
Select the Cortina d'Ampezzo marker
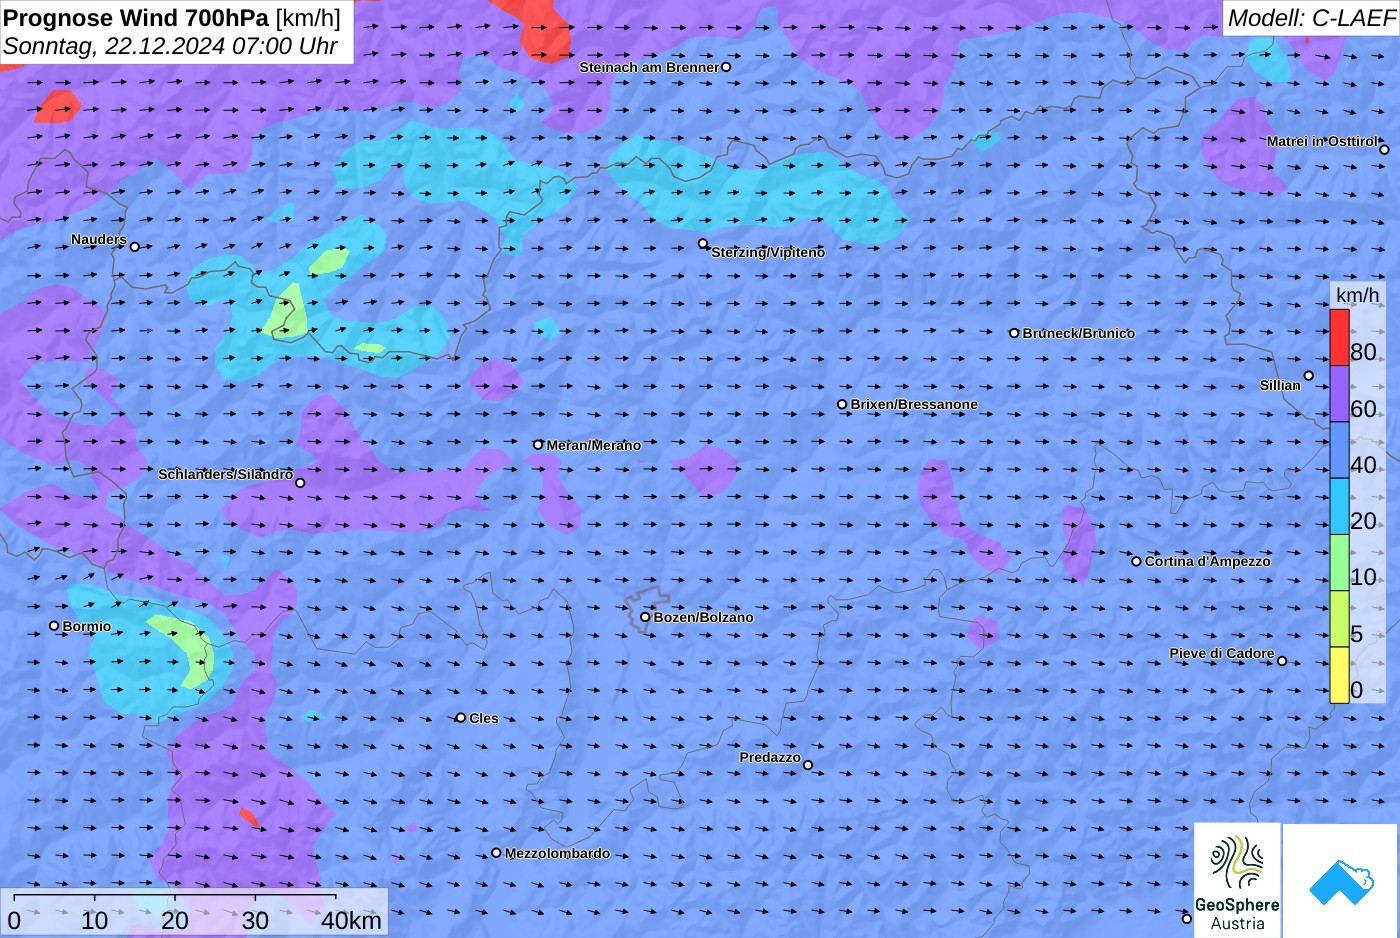[1136, 561]
